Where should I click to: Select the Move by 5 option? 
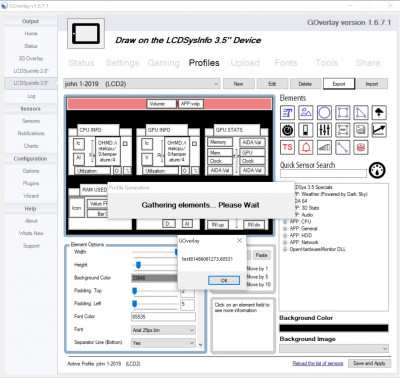pyautogui.click(x=257, y=277)
